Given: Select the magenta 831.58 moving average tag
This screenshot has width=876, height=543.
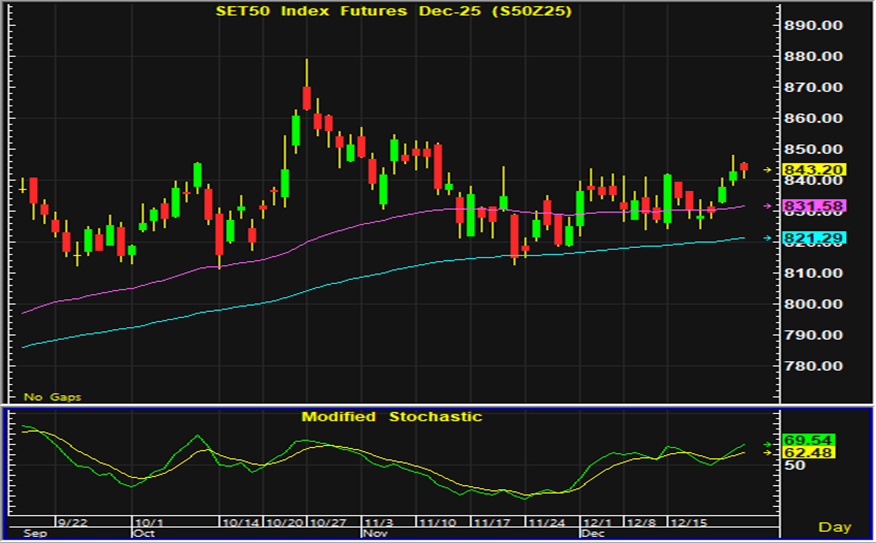Looking at the screenshot, I should point(815,206).
